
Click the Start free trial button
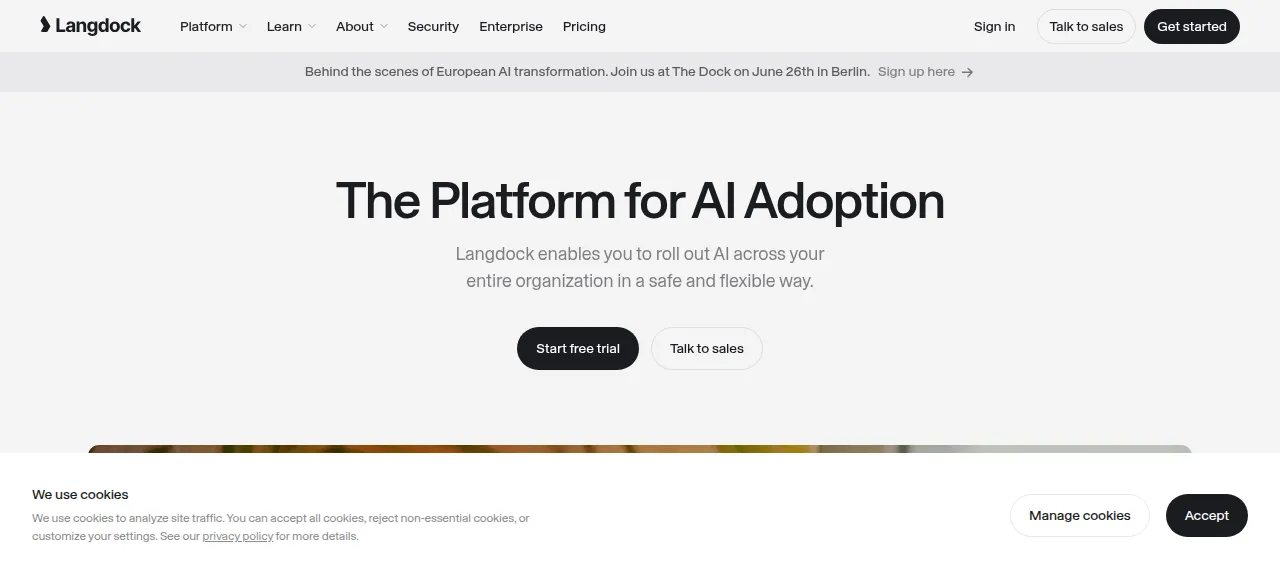(x=578, y=349)
